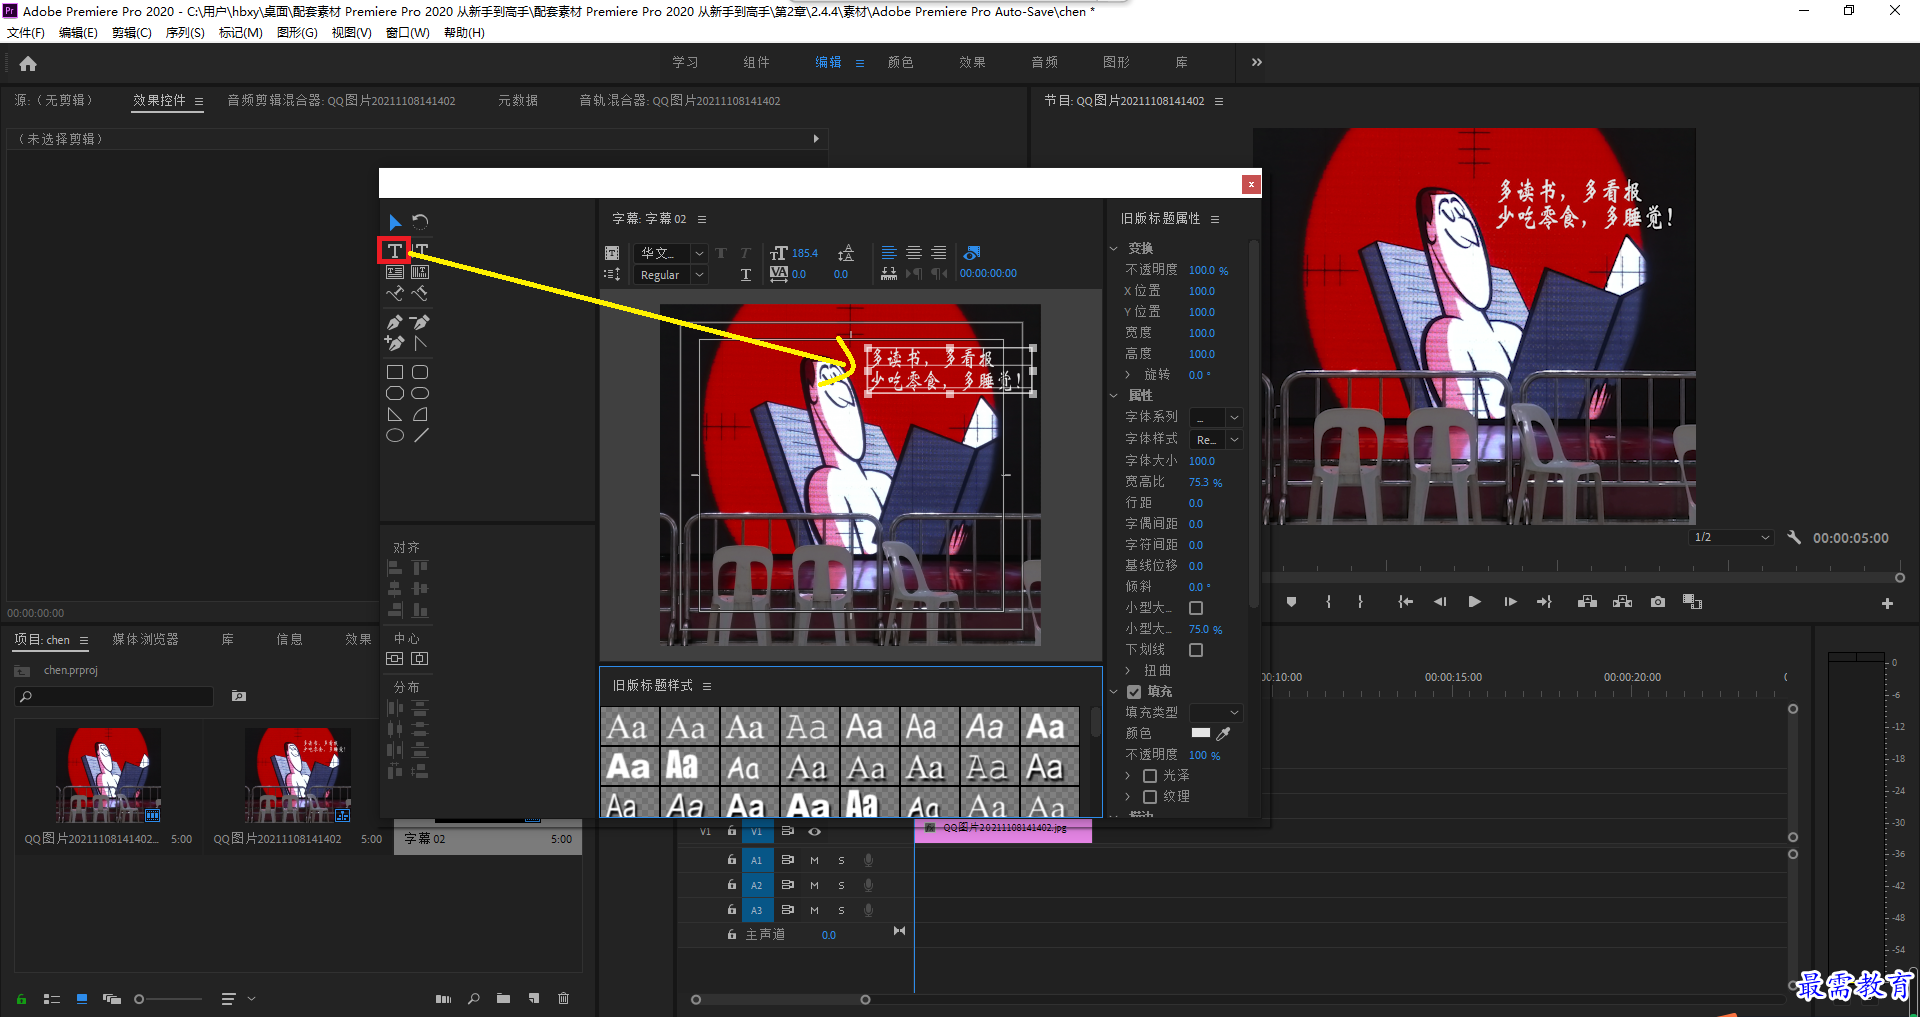The height and width of the screenshot is (1017, 1920).
Task: Toggle Show Background Video icon
Action: [971, 253]
